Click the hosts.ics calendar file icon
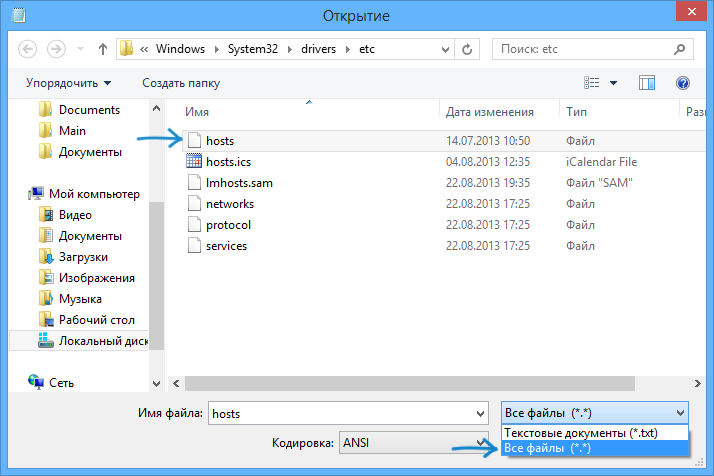This screenshot has height=476, width=714. 194,161
